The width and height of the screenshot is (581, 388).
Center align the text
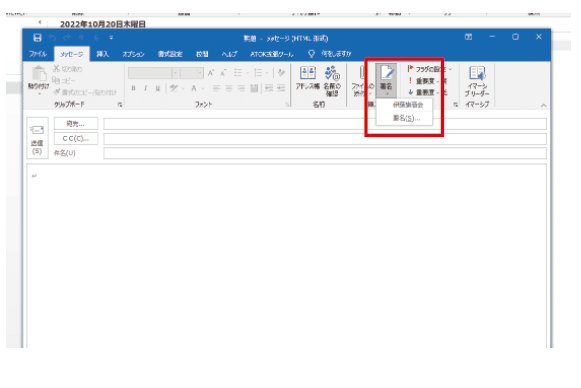[229, 88]
